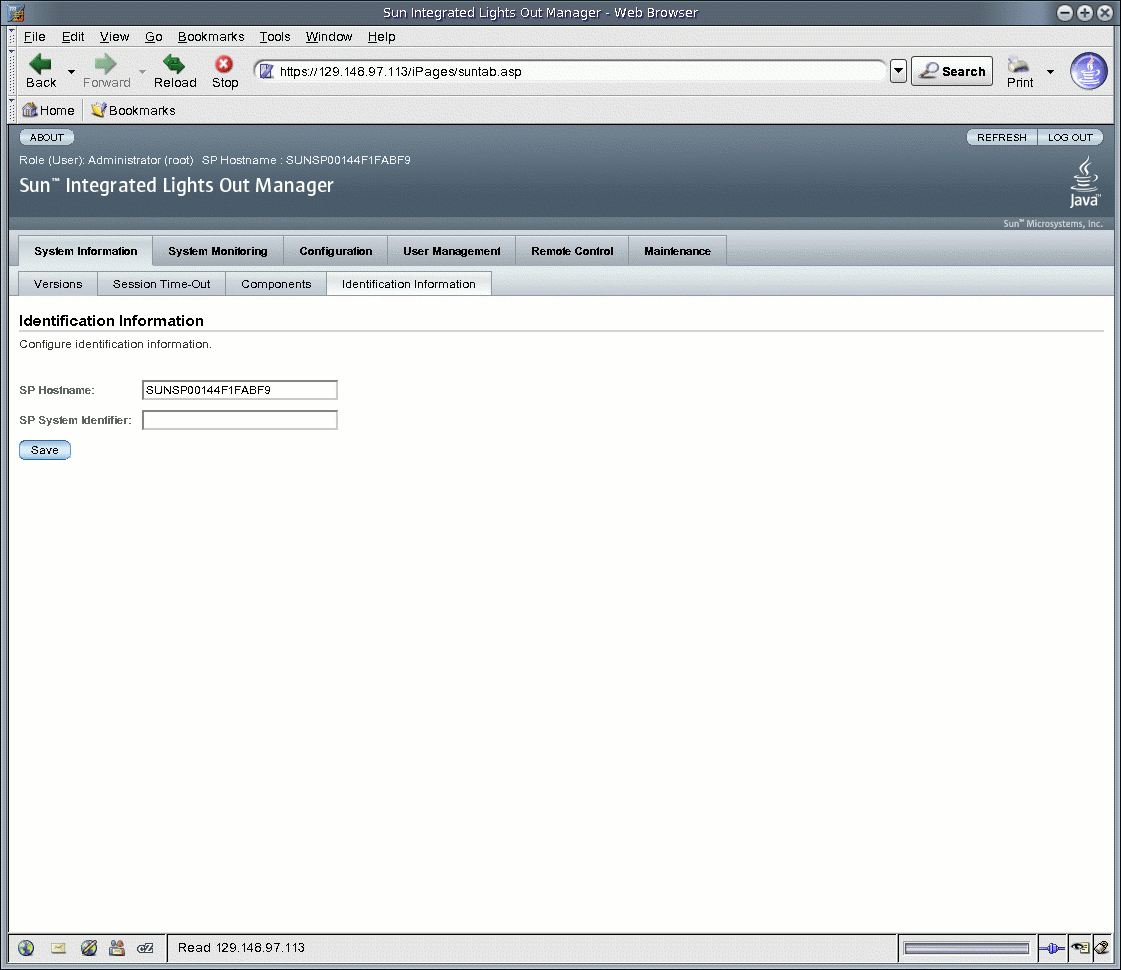
Task: Open the Versions sub-tab
Action: tap(58, 284)
